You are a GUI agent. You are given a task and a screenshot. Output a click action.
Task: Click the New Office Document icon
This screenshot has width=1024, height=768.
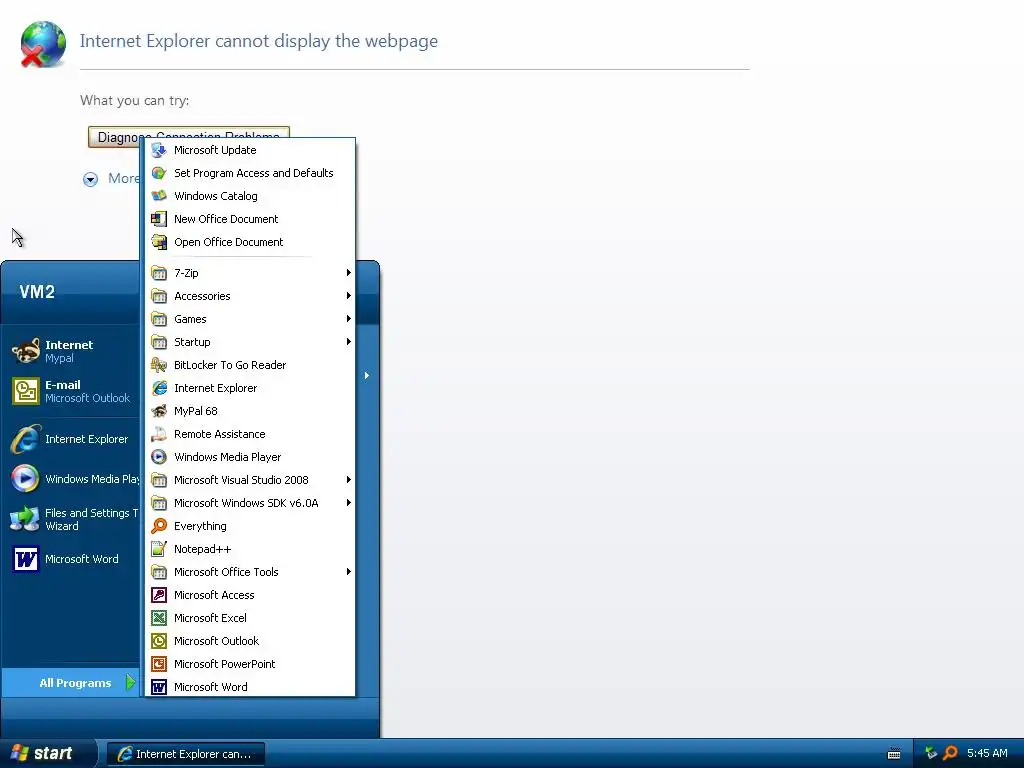[159, 219]
